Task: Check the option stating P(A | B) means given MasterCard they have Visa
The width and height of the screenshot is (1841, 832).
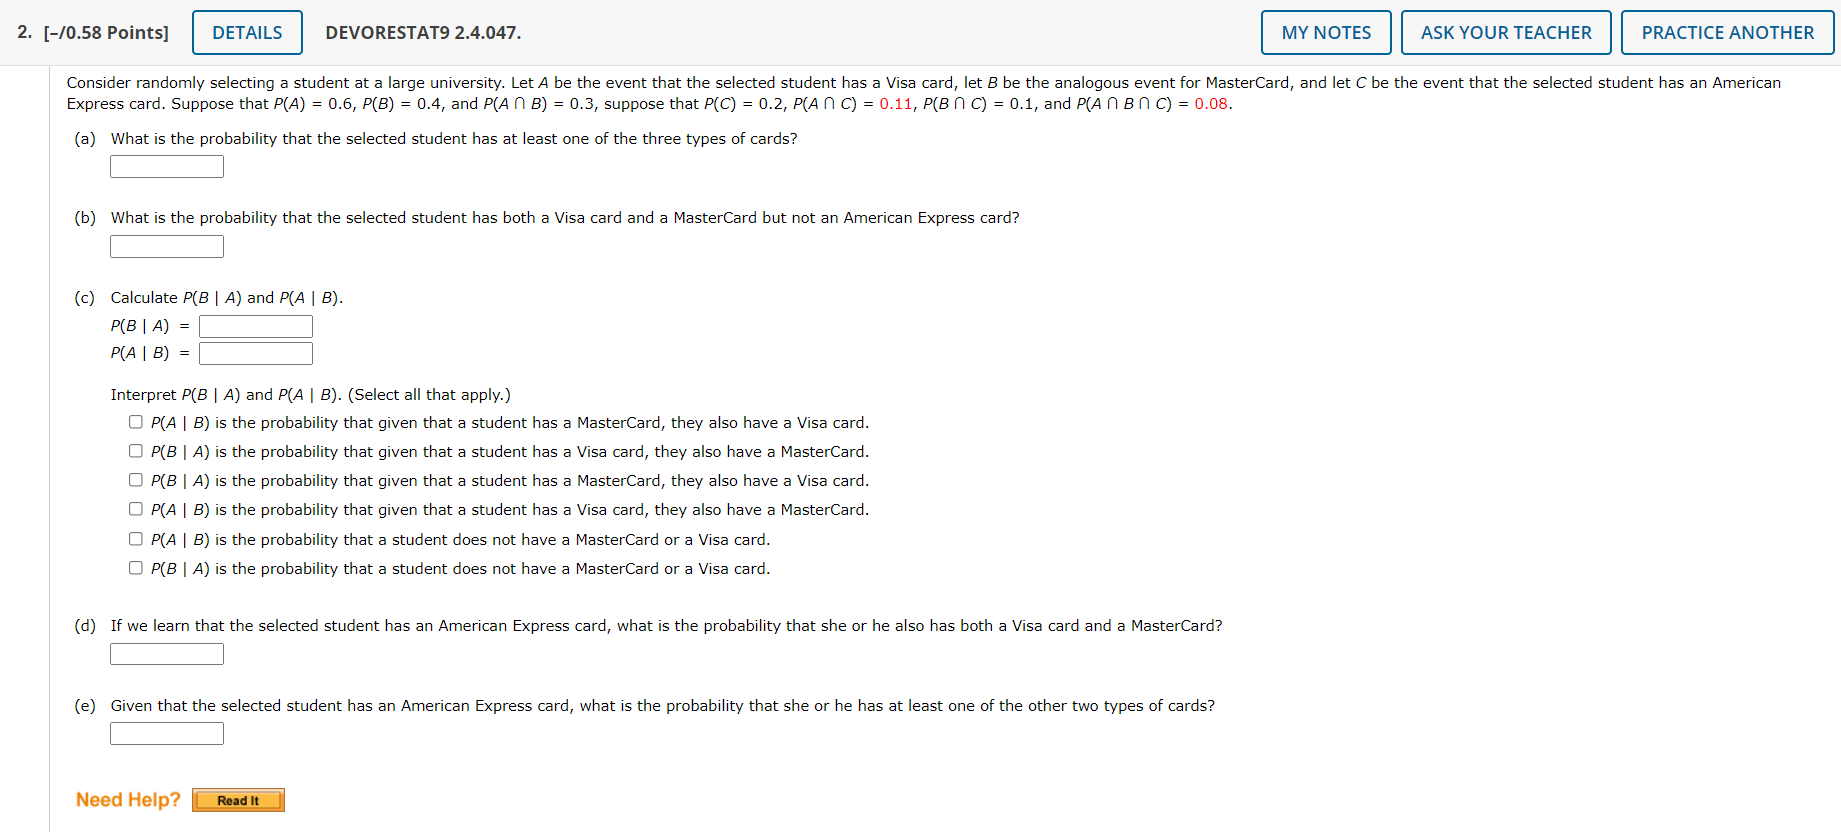Action: point(135,421)
